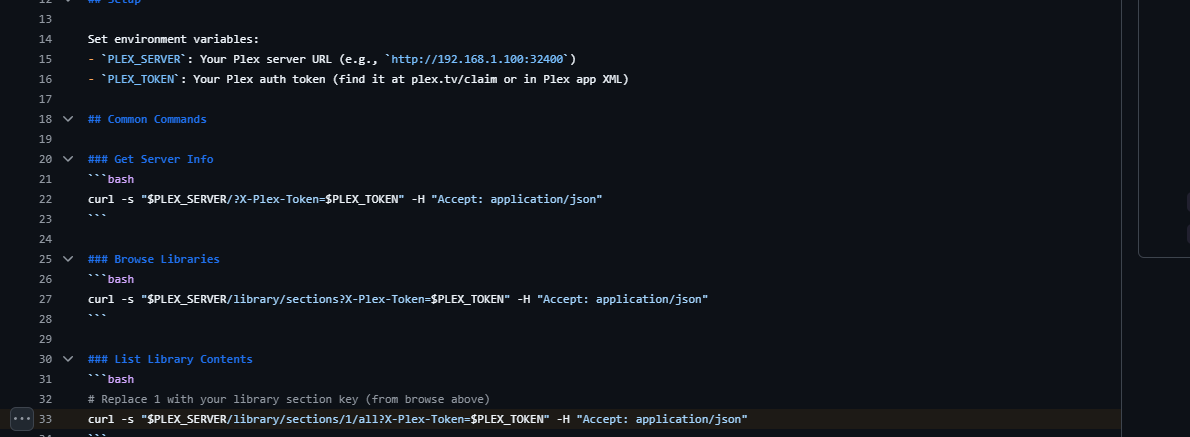Click the '# Replace 1 with your library section key' comment
The width and height of the screenshot is (1190, 437).
[x=289, y=399]
